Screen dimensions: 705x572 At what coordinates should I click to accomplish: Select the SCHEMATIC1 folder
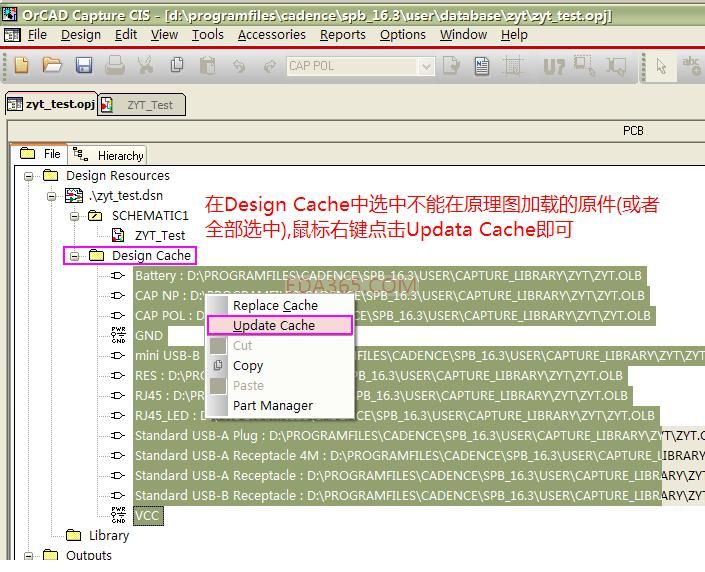point(150,216)
